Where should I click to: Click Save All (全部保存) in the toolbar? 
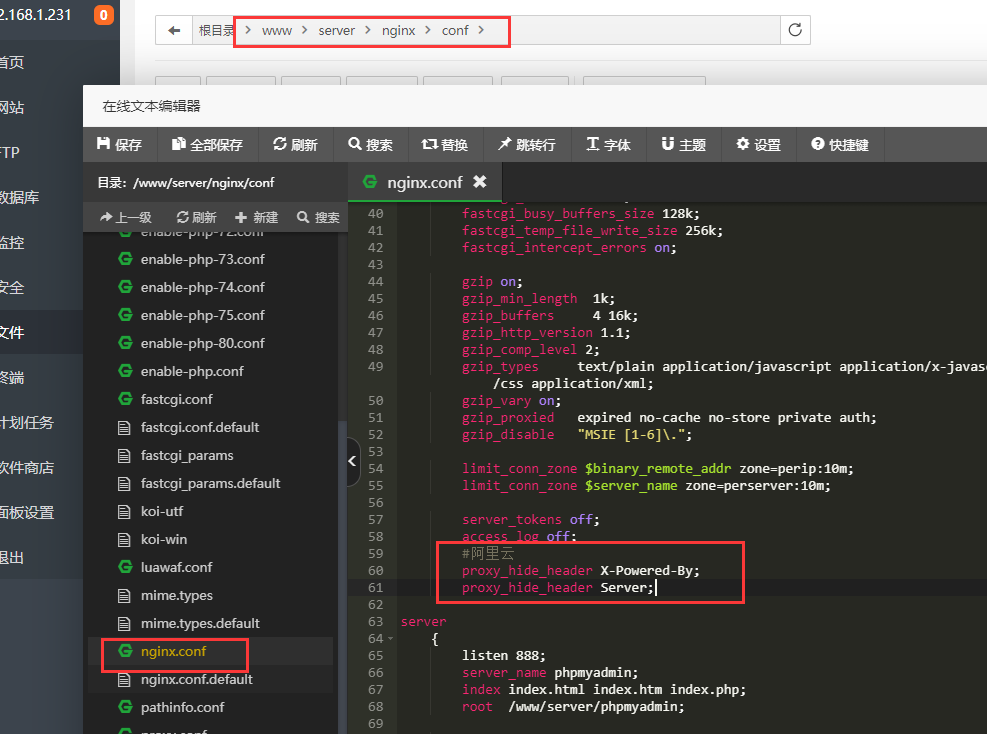207,145
